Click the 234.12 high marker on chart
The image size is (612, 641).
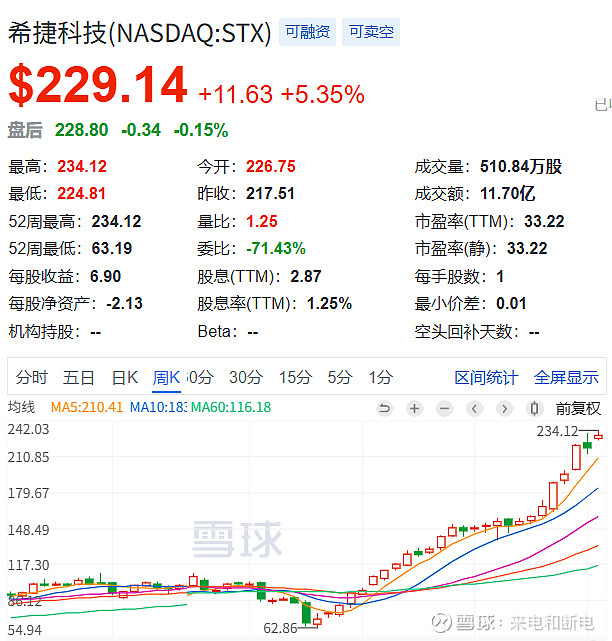pyautogui.click(x=557, y=431)
